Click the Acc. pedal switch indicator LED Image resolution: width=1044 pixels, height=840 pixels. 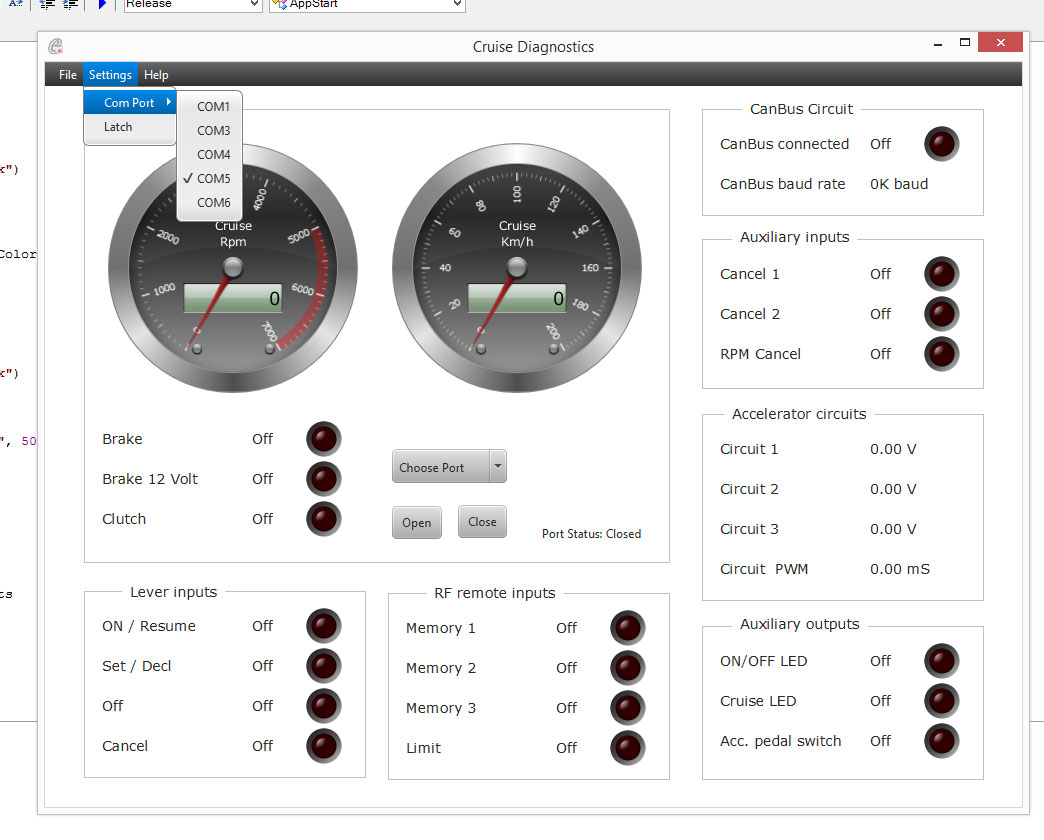(x=941, y=741)
